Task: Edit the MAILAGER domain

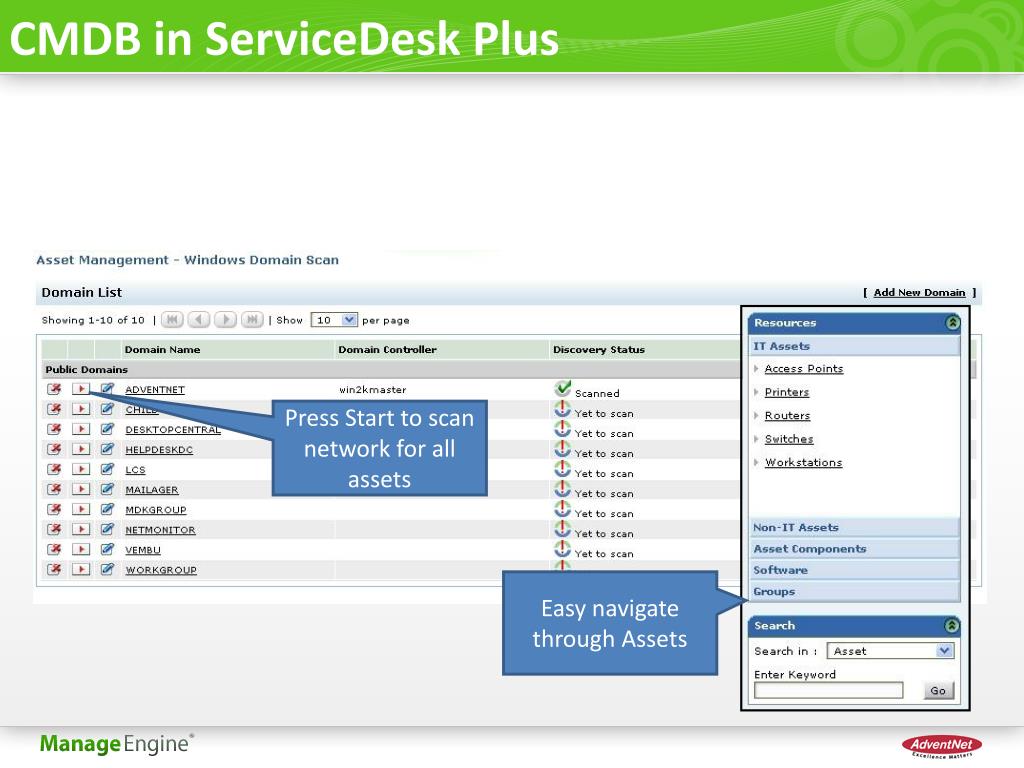Action: (x=107, y=489)
